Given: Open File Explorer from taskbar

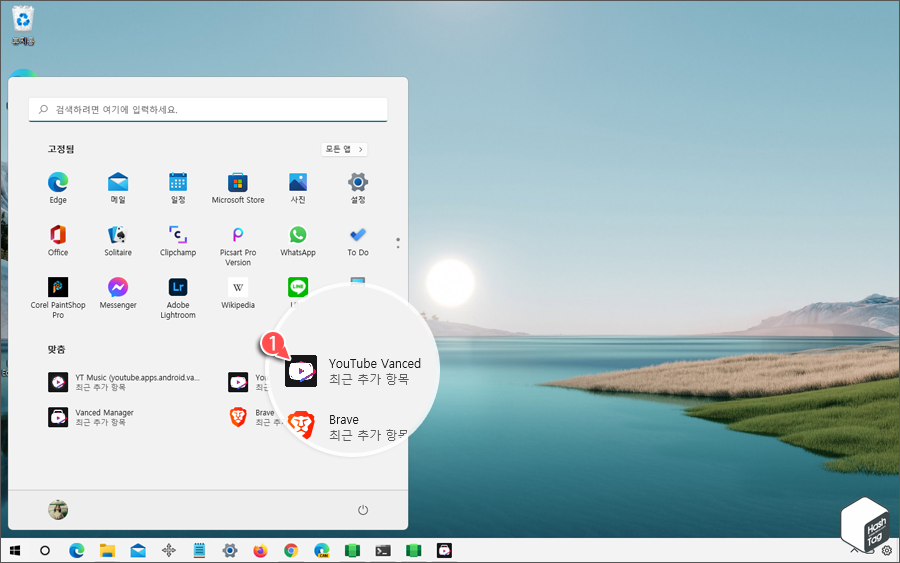Looking at the screenshot, I should tap(107, 551).
